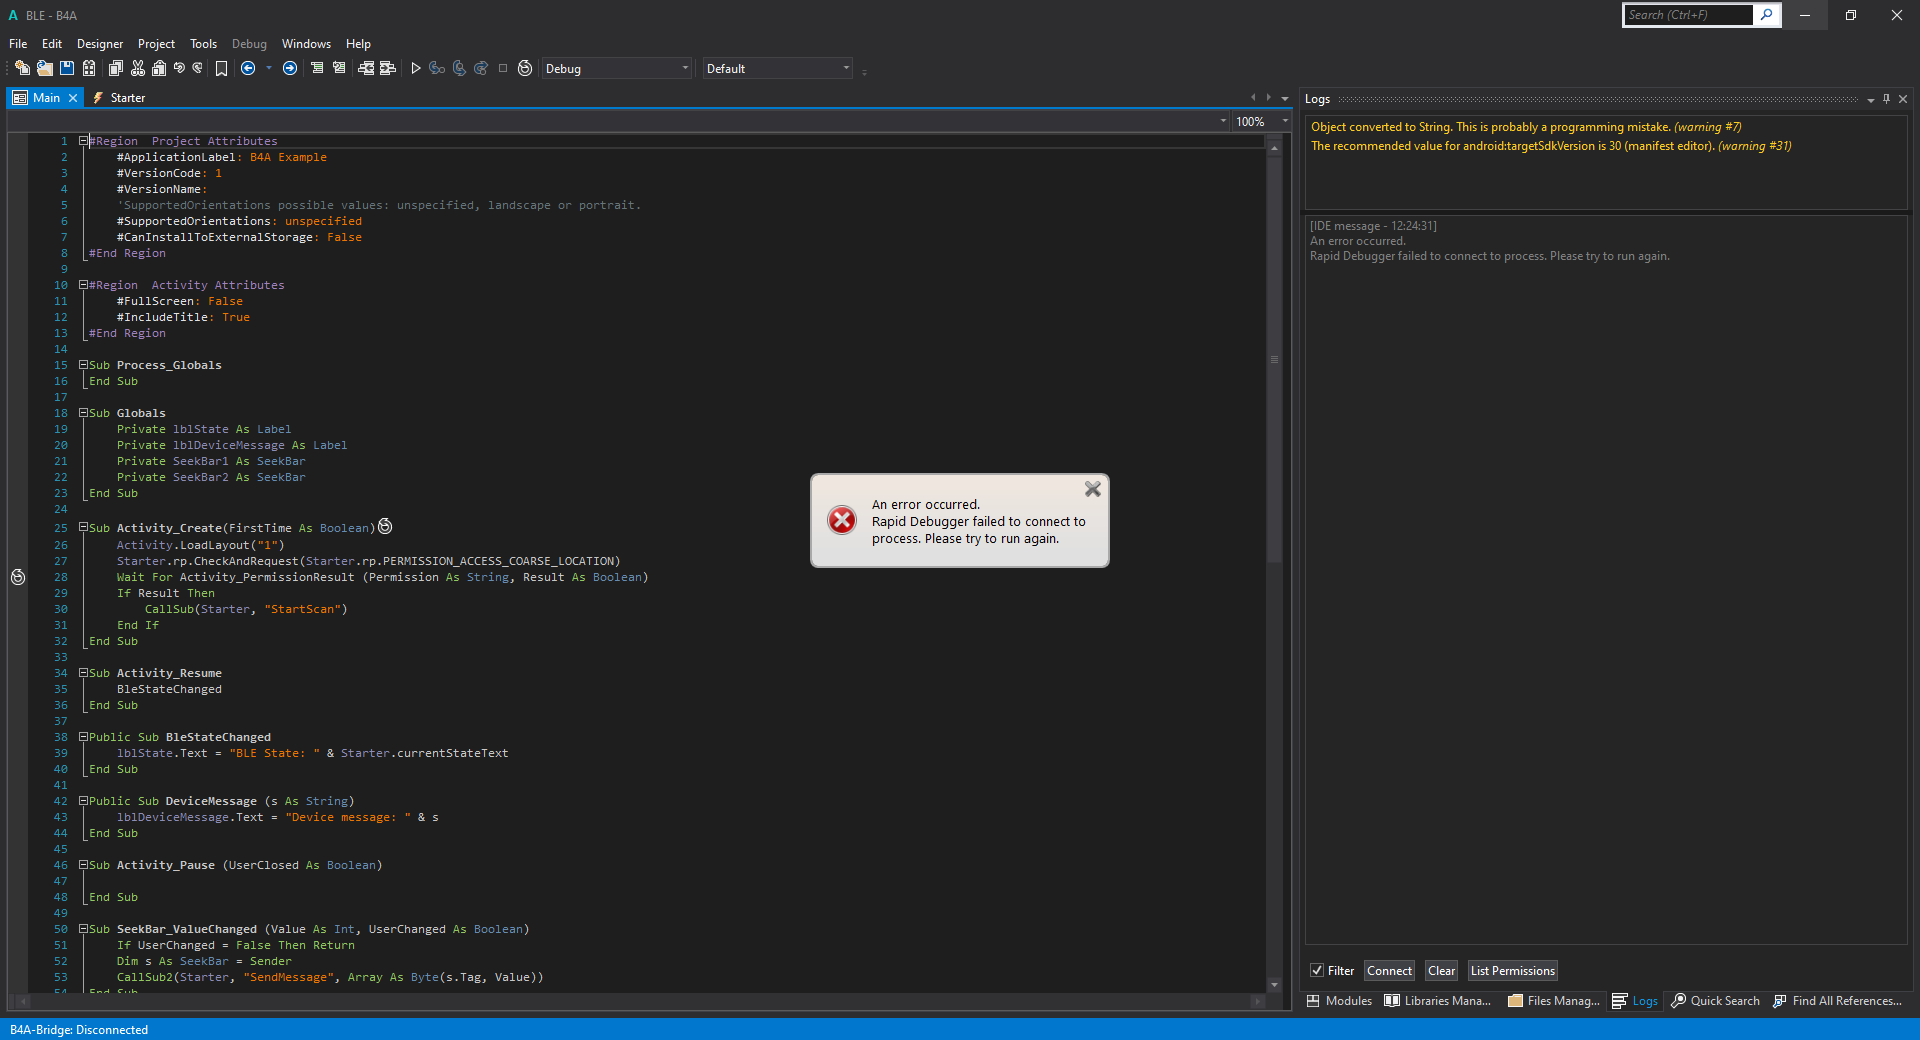The image size is (1920, 1040).
Task: Click the Save icon in toolbar
Action: coord(67,69)
